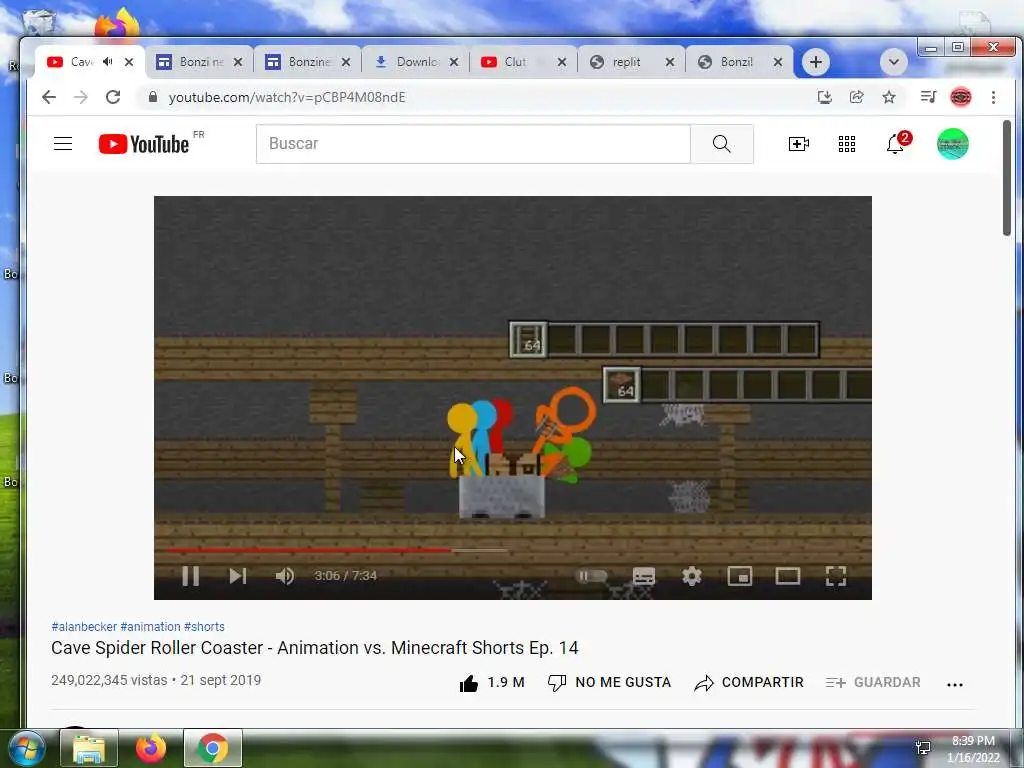Open the media controls icon

[928, 97]
